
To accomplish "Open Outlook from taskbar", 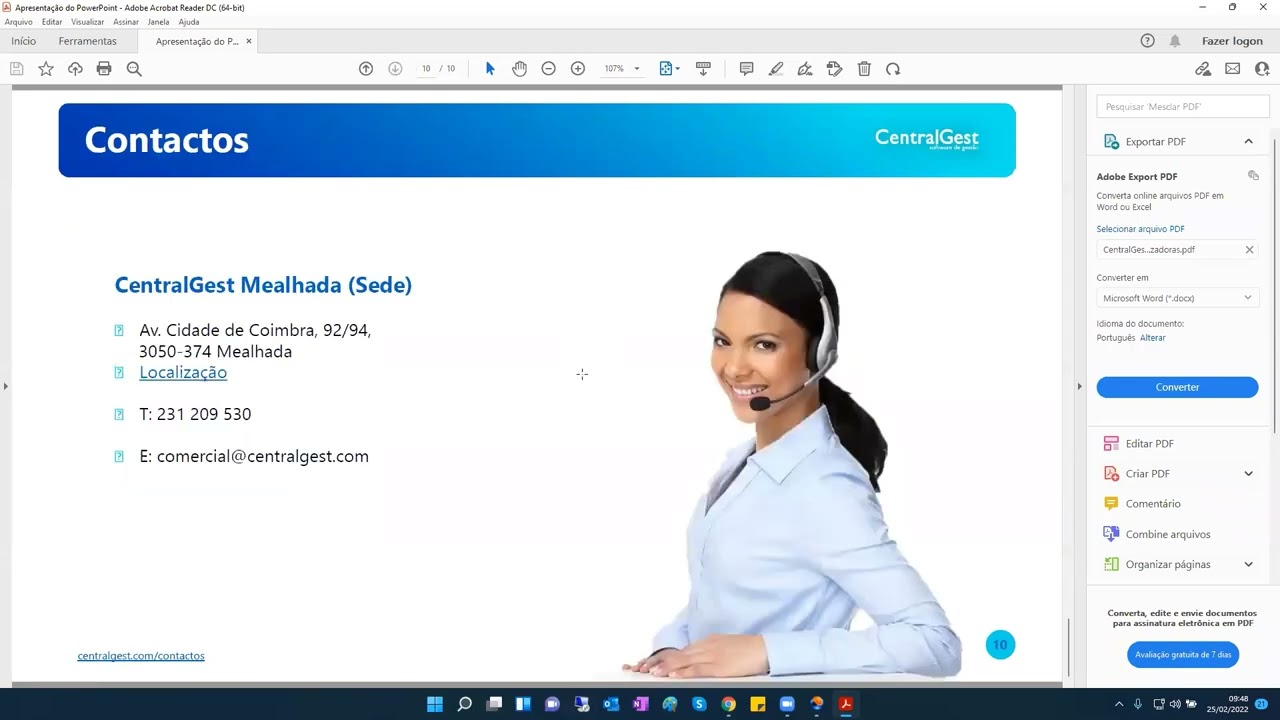I will pos(611,704).
